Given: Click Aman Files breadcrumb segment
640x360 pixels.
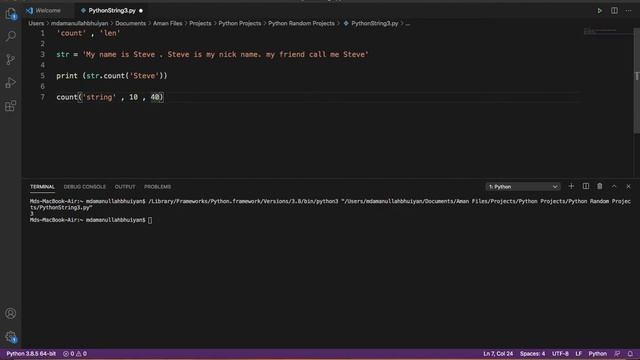Looking at the screenshot, I should (168, 24).
